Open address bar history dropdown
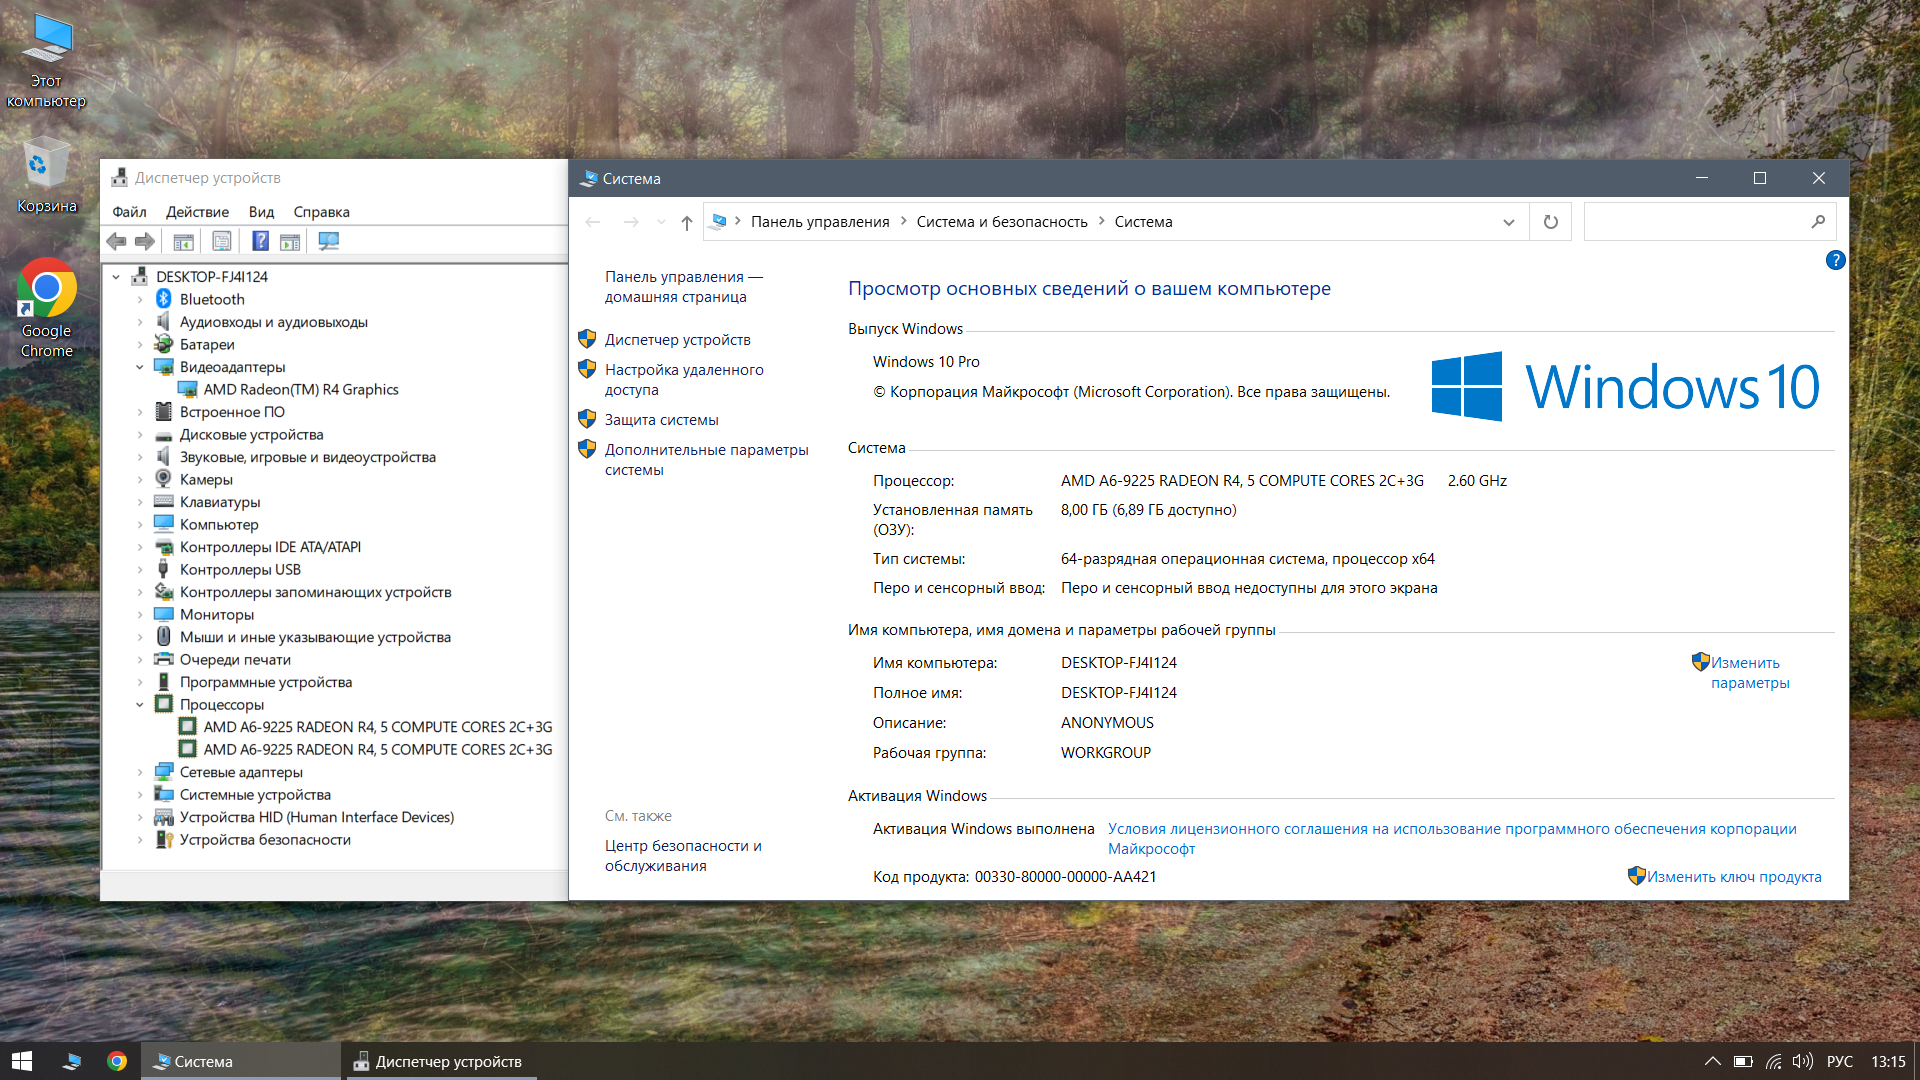The width and height of the screenshot is (1920, 1080). (1508, 222)
